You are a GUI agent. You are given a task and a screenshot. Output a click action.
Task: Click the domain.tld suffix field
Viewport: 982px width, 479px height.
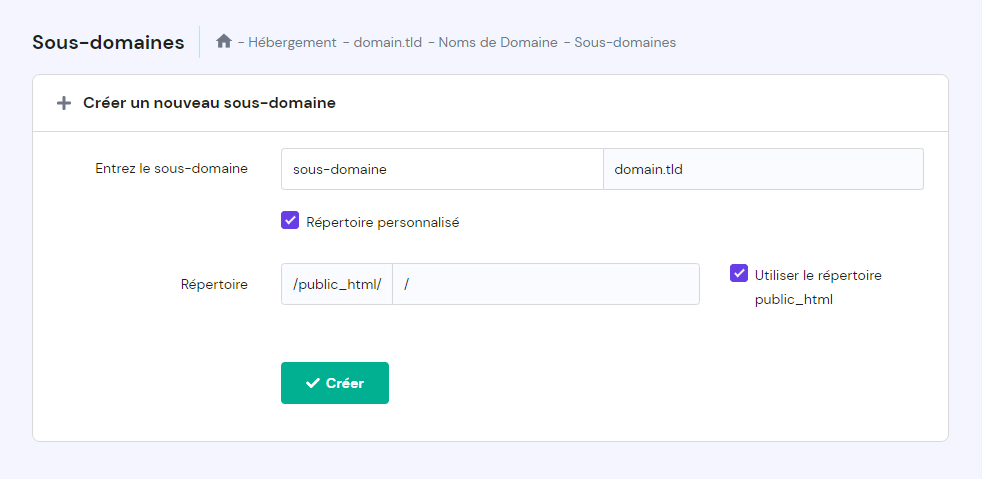pos(763,169)
